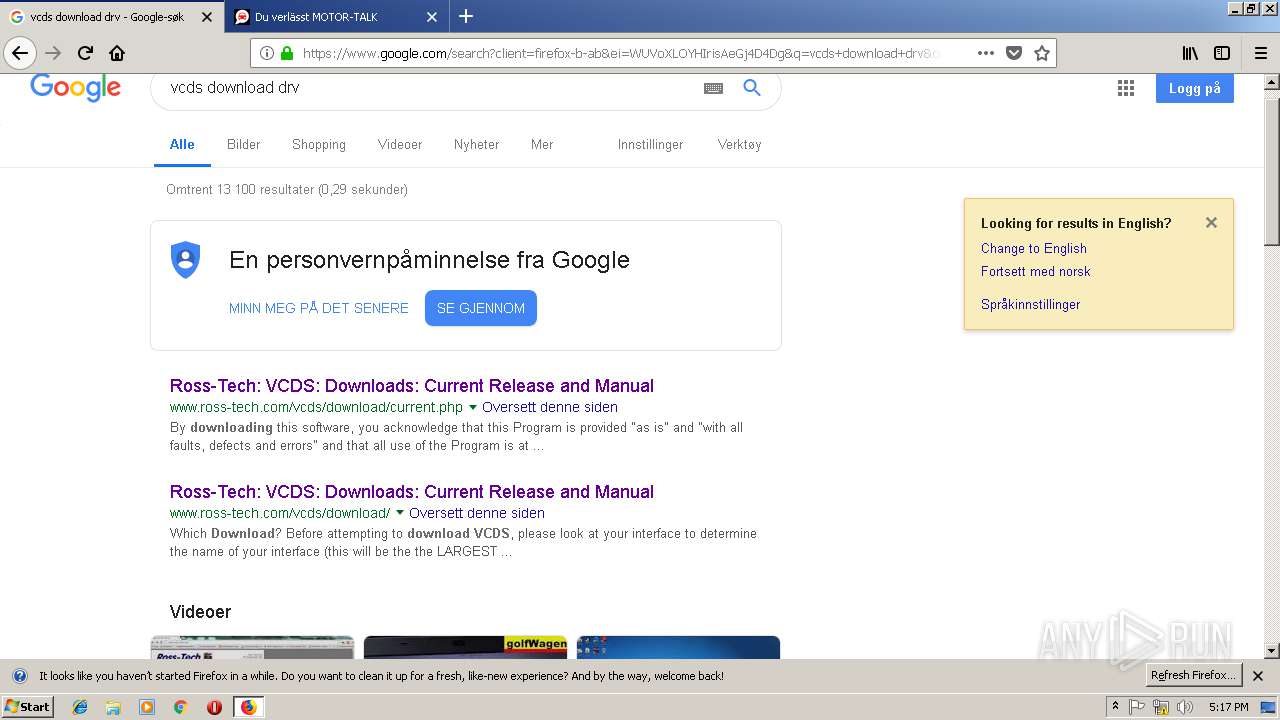Switch to Bilder results
This screenshot has height=720, width=1280.
[243, 145]
